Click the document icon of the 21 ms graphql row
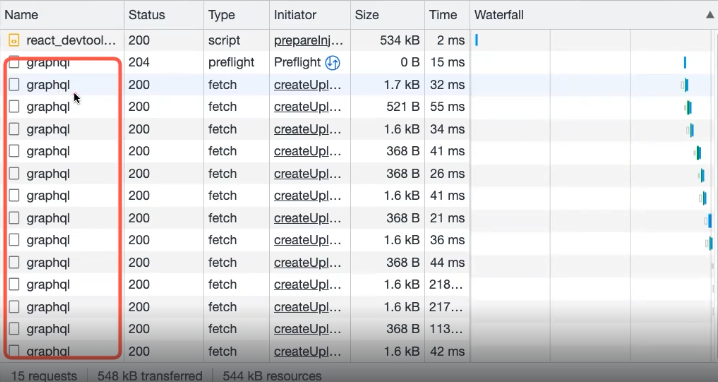The image size is (718, 382). click(14, 218)
